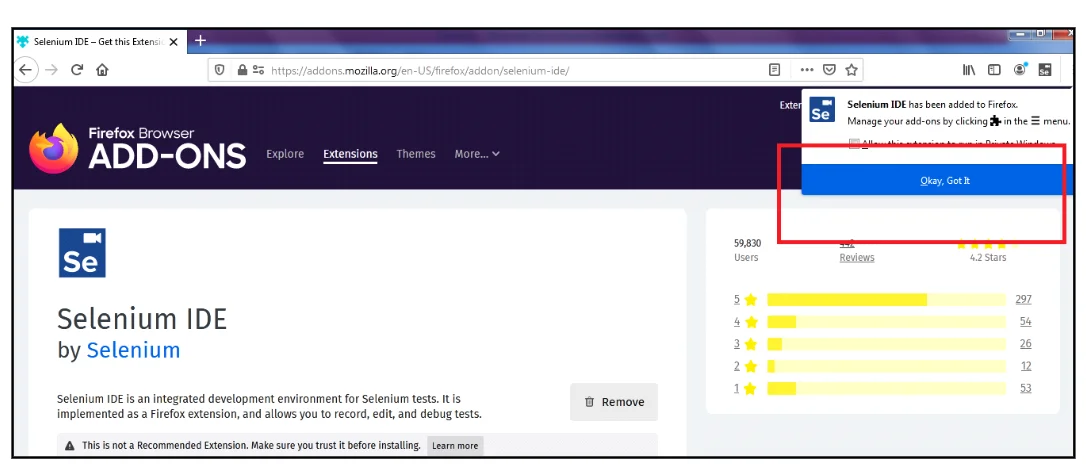This screenshot has height=471, width=1086.
Task: Click the Remove extension button
Action: click(x=614, y=402)
